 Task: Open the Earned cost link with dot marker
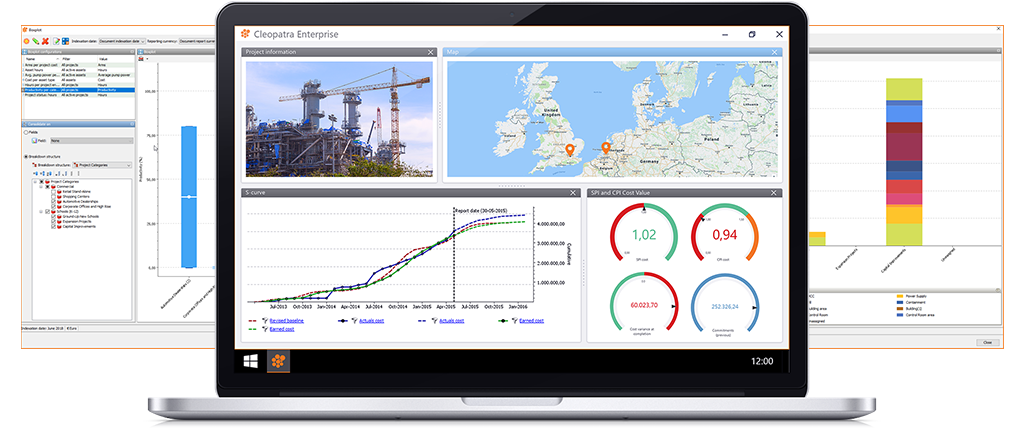[532, 321]
